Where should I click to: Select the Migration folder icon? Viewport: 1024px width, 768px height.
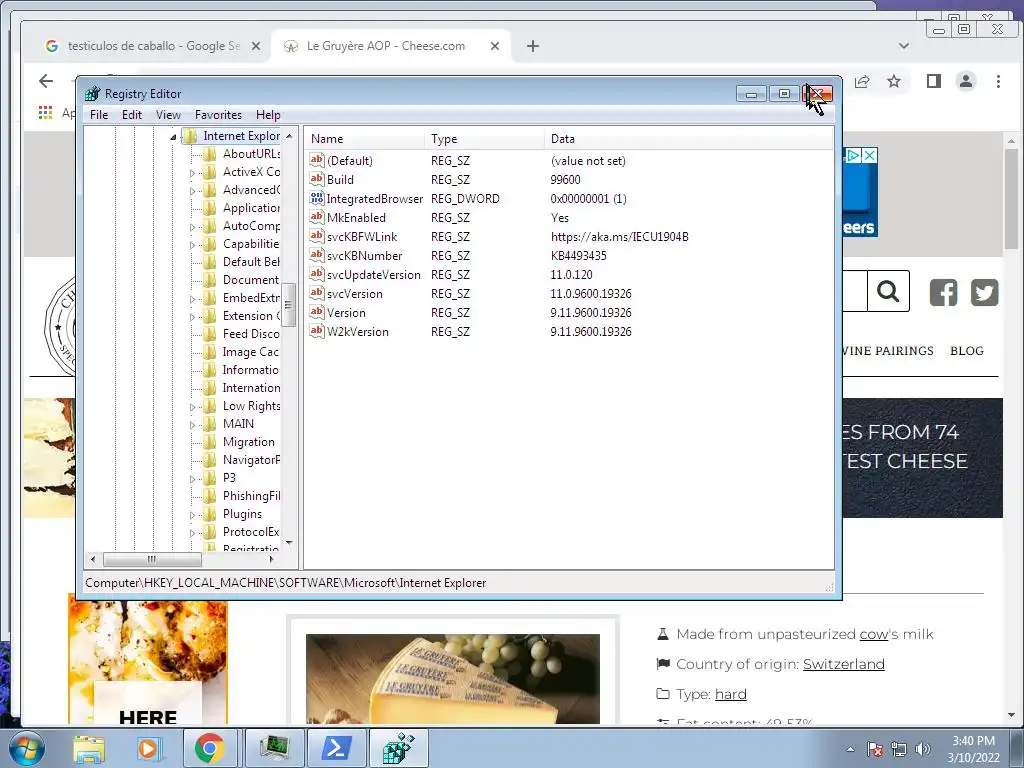click(x=210, y=442)
